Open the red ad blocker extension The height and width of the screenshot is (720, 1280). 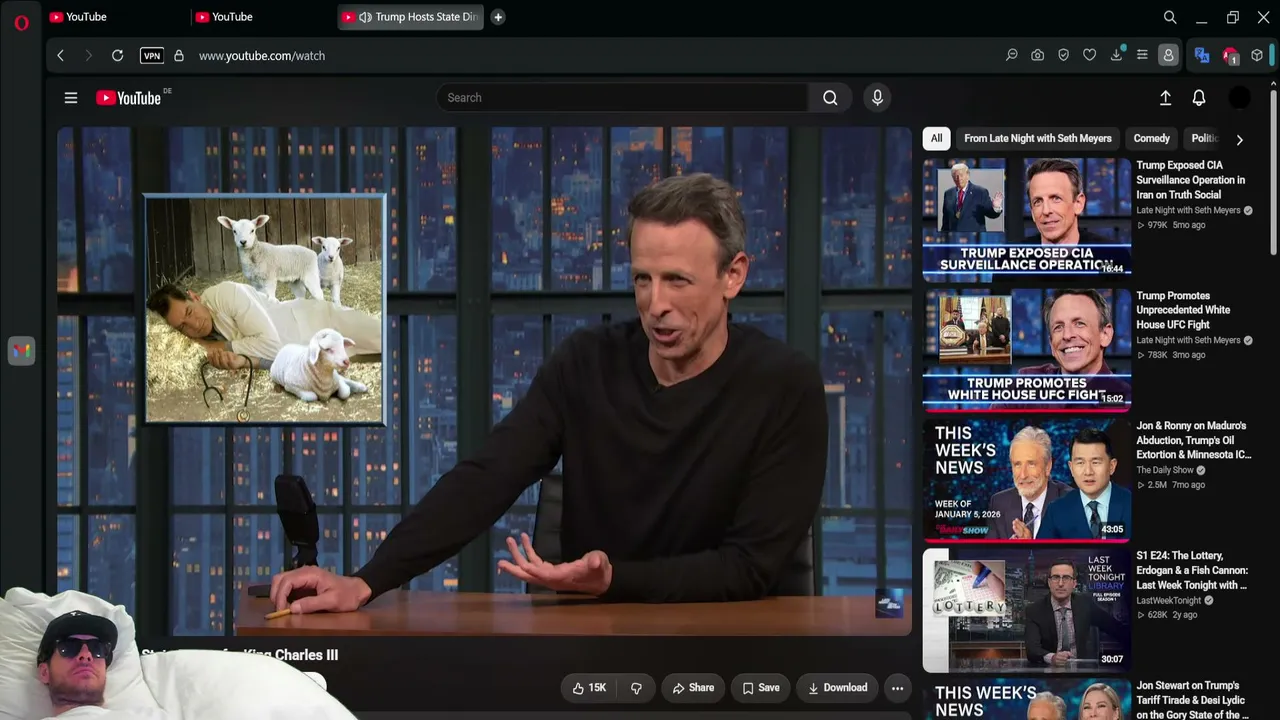[1230, 56]
